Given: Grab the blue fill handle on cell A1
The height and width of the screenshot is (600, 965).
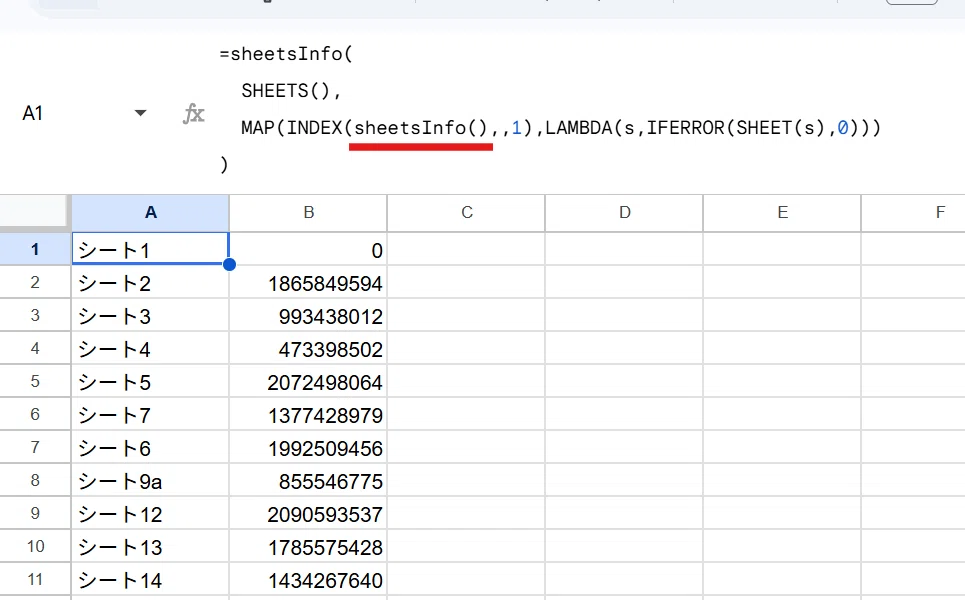Looking at the screenshot, I should [230, 265].
